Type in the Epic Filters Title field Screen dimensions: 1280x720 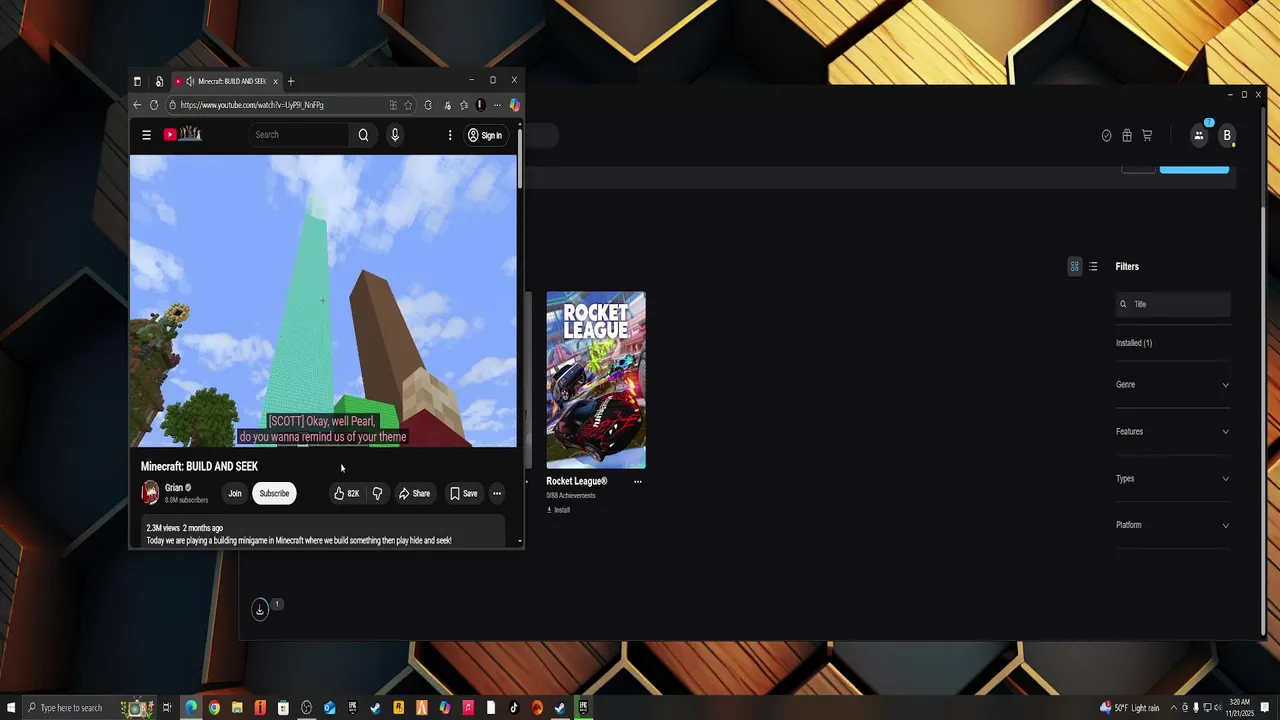[x=1173, y=304]
